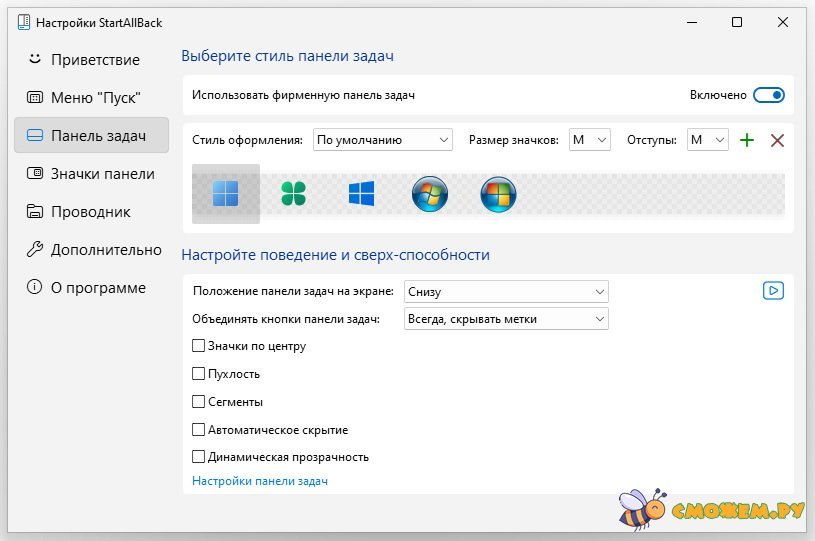815x541 pixels.
Task: Expand the "Размер значков" dropdown
Action: point(589,141)
